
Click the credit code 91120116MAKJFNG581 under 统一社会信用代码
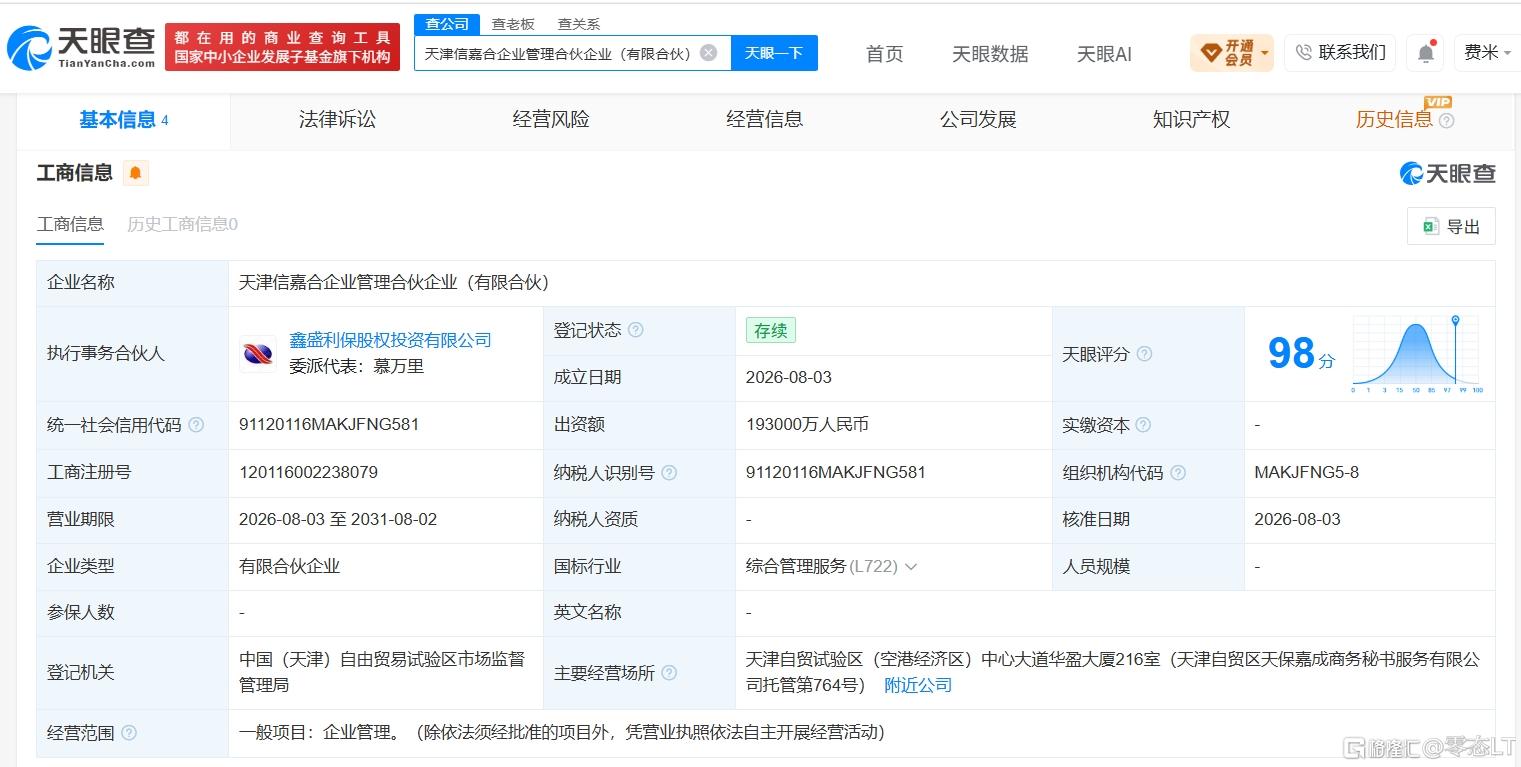[329, 425]
